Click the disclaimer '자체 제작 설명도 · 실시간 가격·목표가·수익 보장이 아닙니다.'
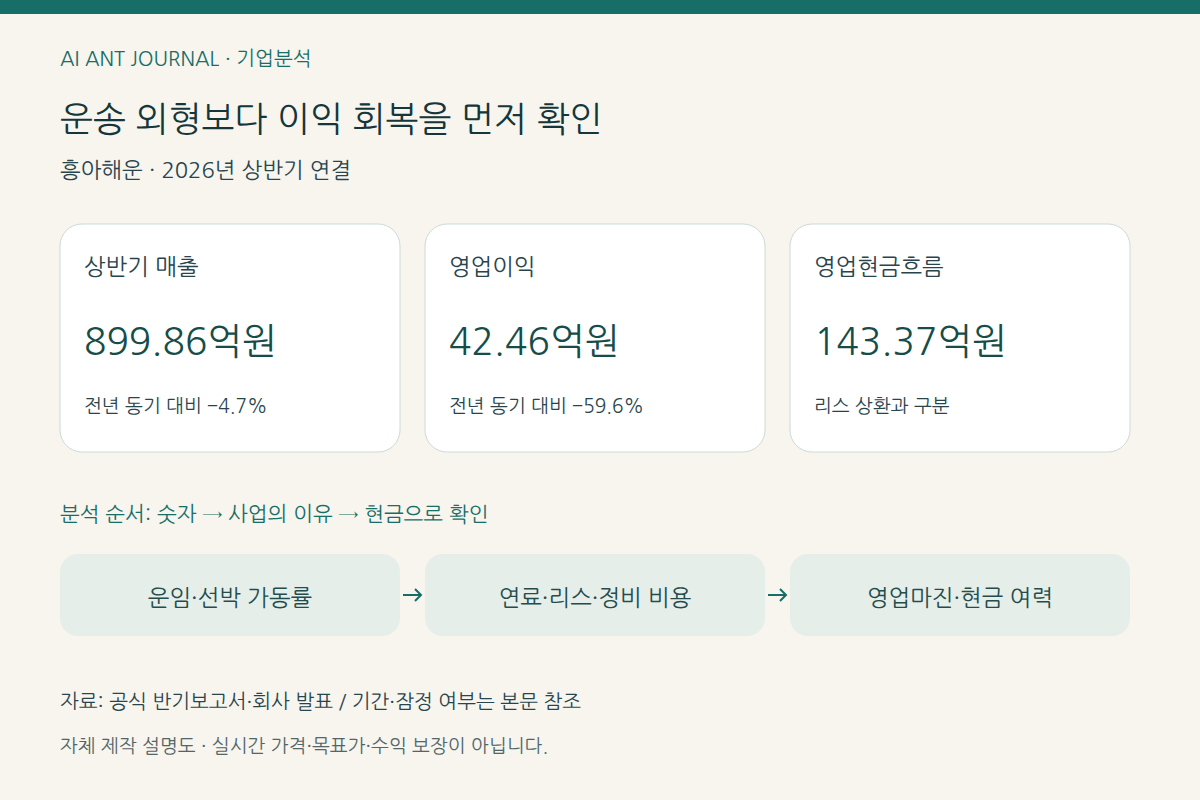1200x800 pixels. click(304, 746)
